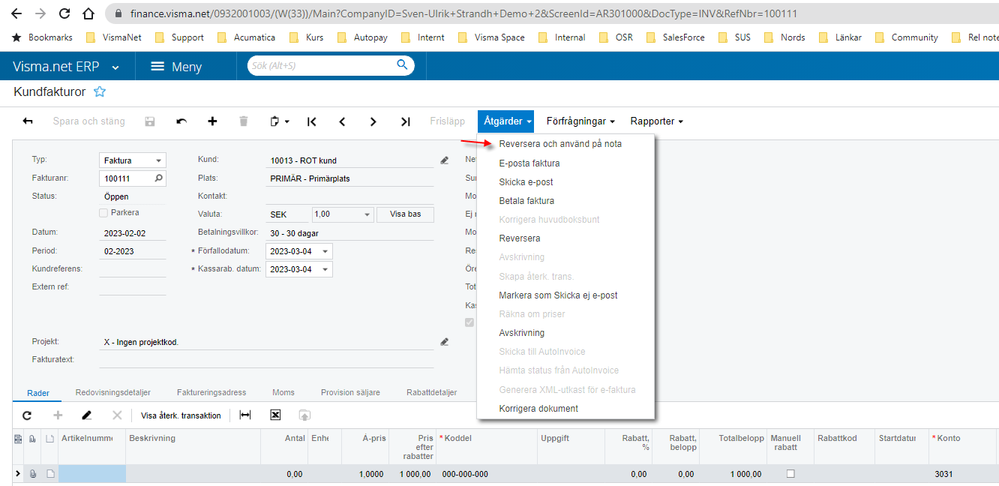This screenshot has height=486, width=999.
Task: Click Visa återk. transaktion button
Action: point(181,415)
